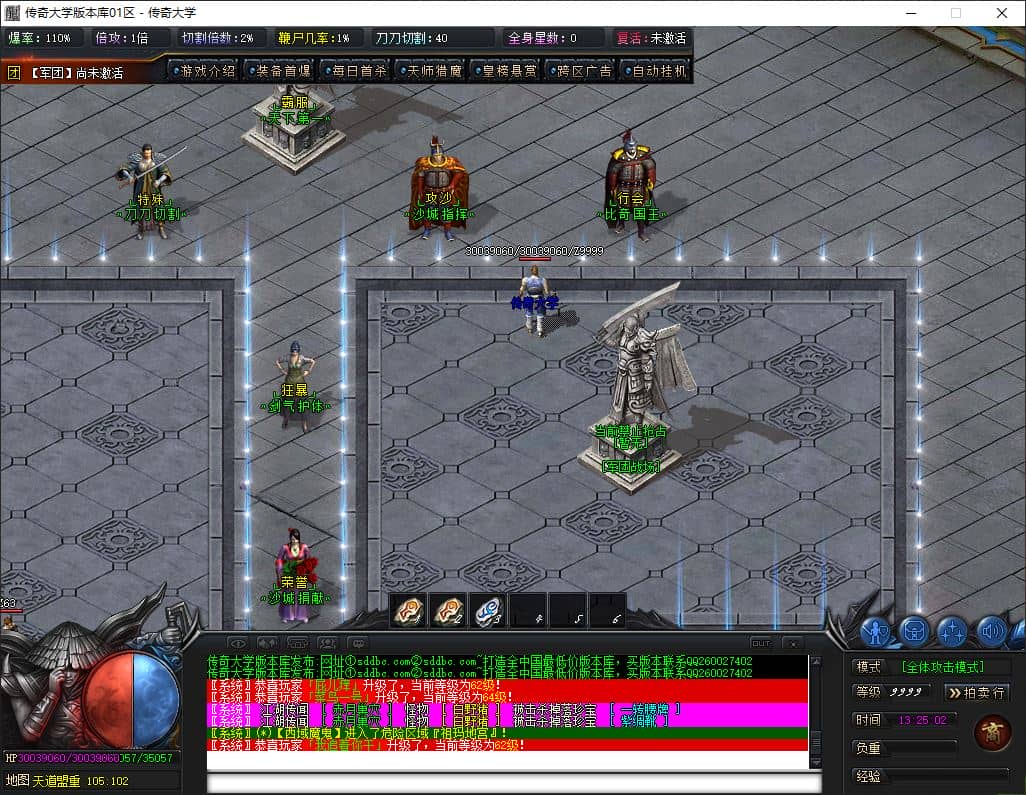Select empty quick slot 5

click(x=568, y=611)
